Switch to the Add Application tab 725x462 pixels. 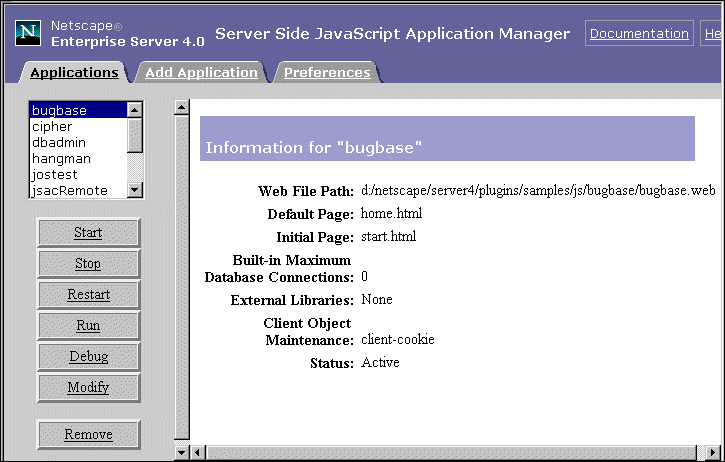[201, 73]
